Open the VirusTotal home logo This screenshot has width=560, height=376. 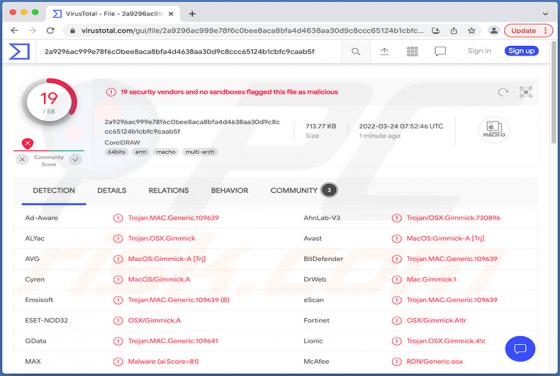19,51
